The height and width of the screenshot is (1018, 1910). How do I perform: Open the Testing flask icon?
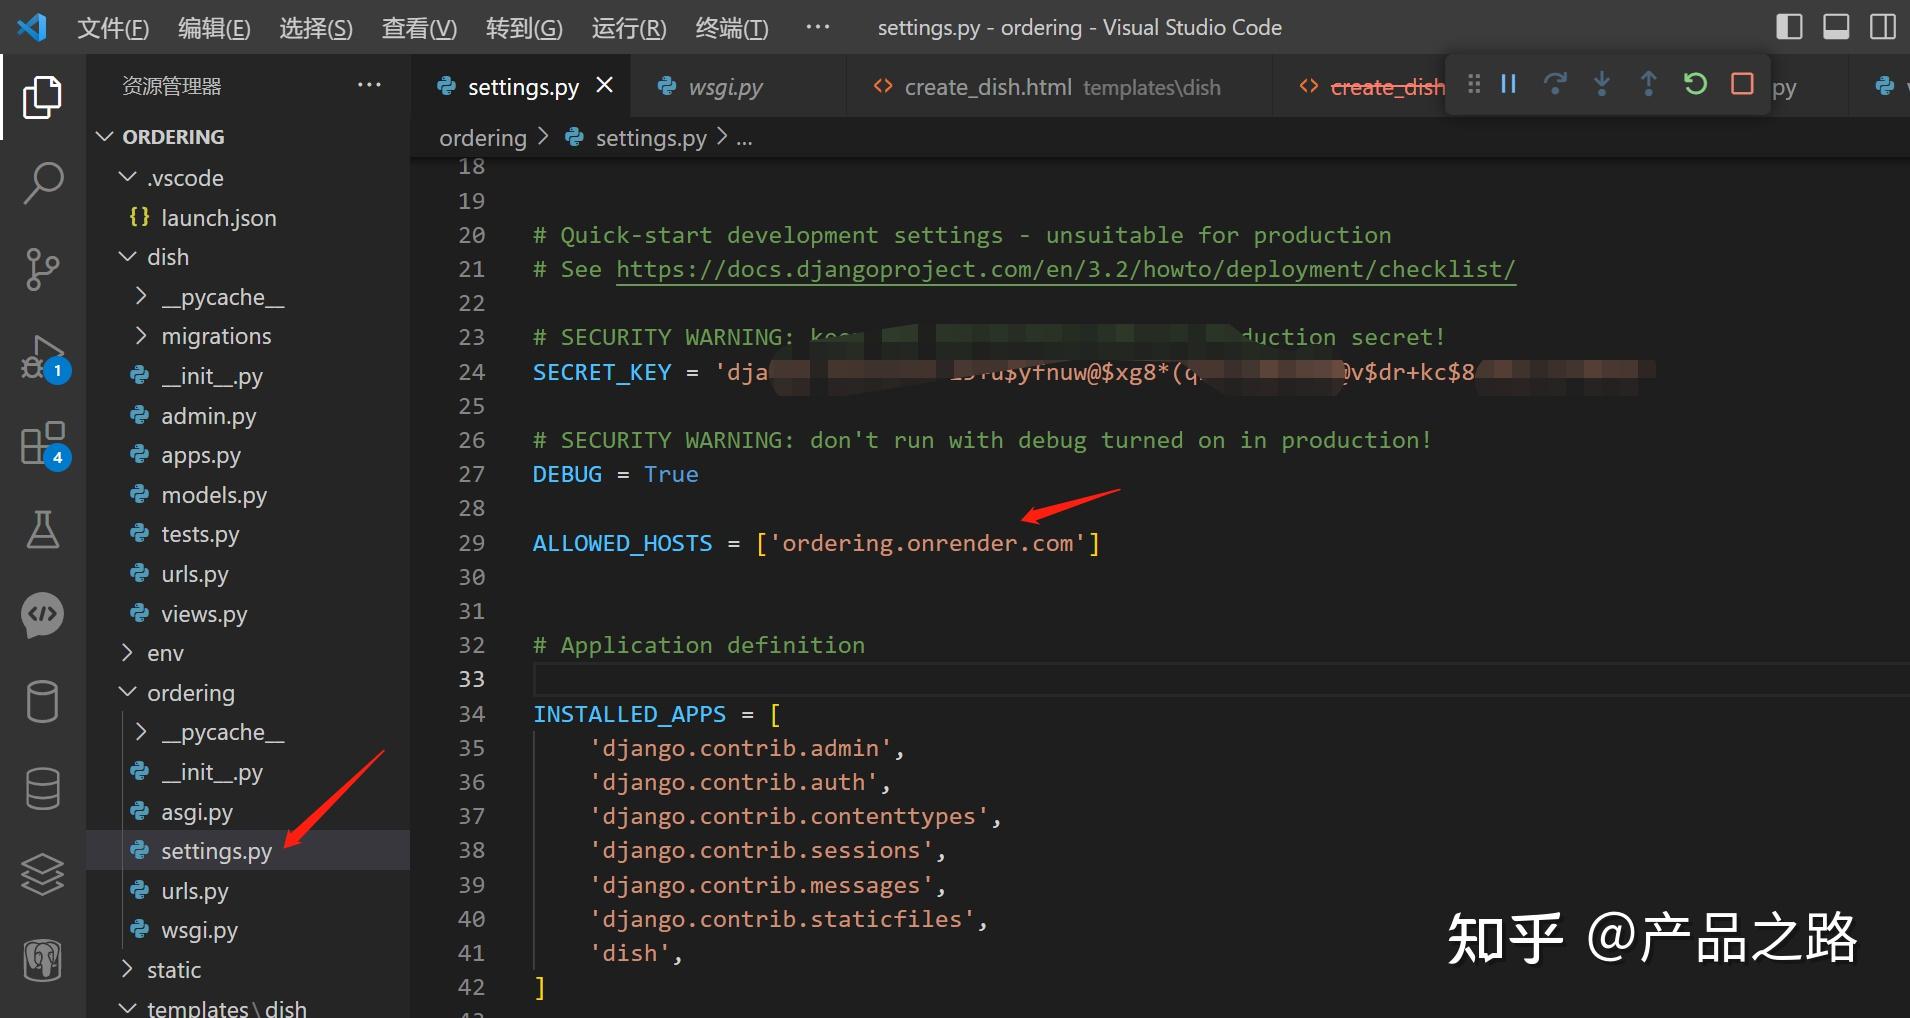(42, 529)
